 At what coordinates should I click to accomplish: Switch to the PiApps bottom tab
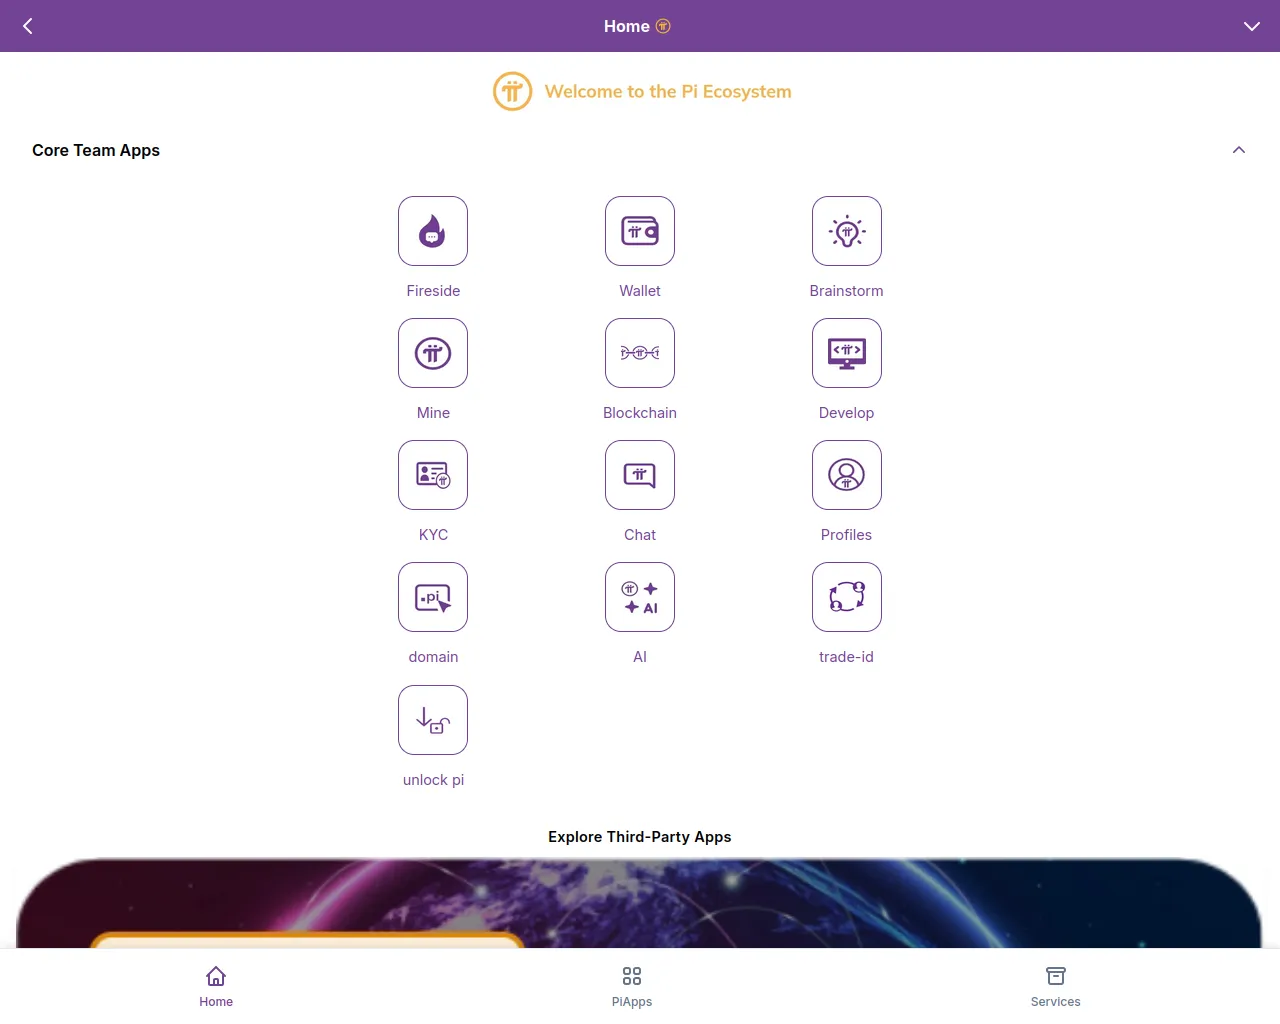[632, 986]
